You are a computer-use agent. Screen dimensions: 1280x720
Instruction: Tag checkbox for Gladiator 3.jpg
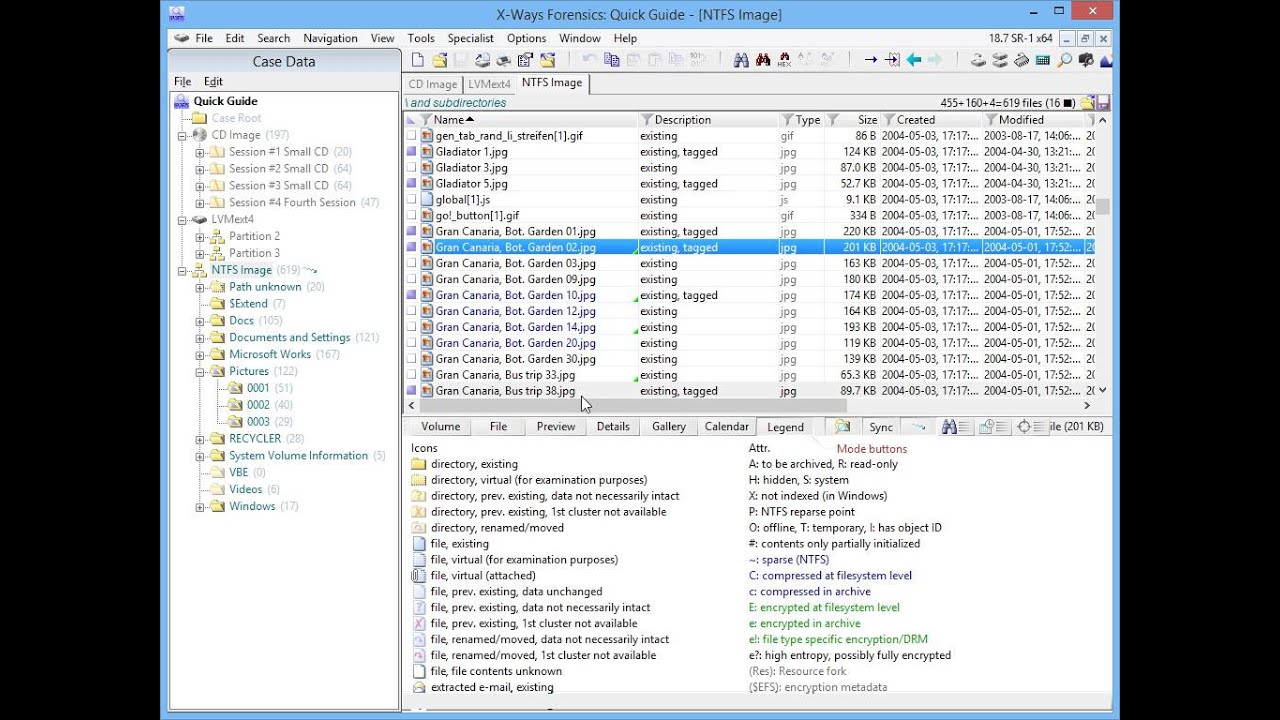tap(411, 167)
